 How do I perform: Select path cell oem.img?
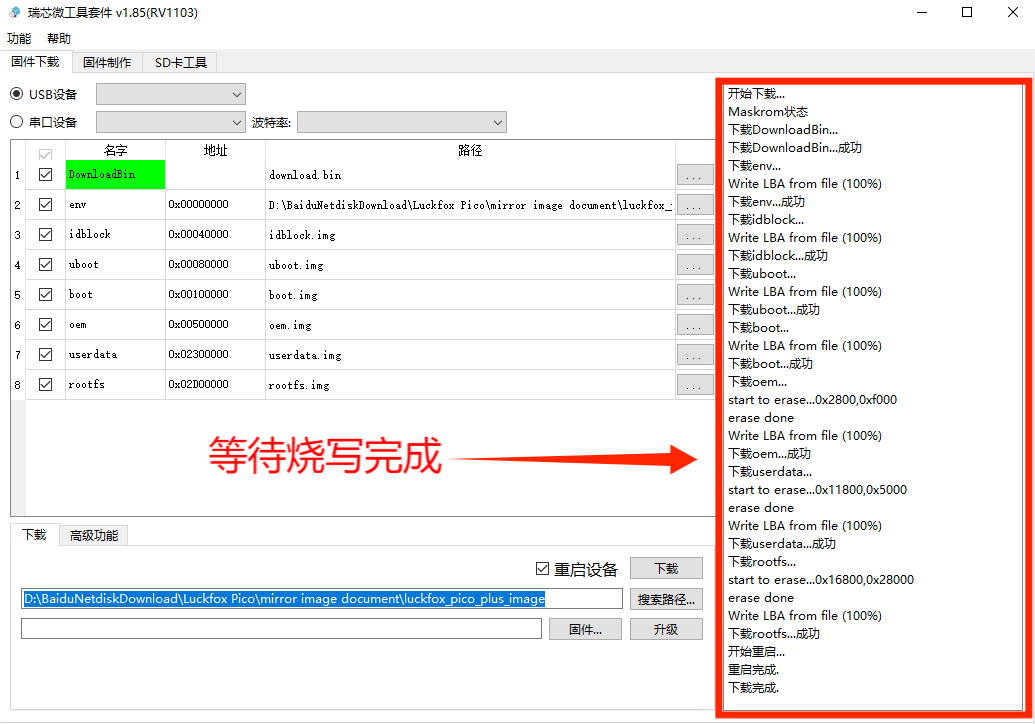click(470, 325)
